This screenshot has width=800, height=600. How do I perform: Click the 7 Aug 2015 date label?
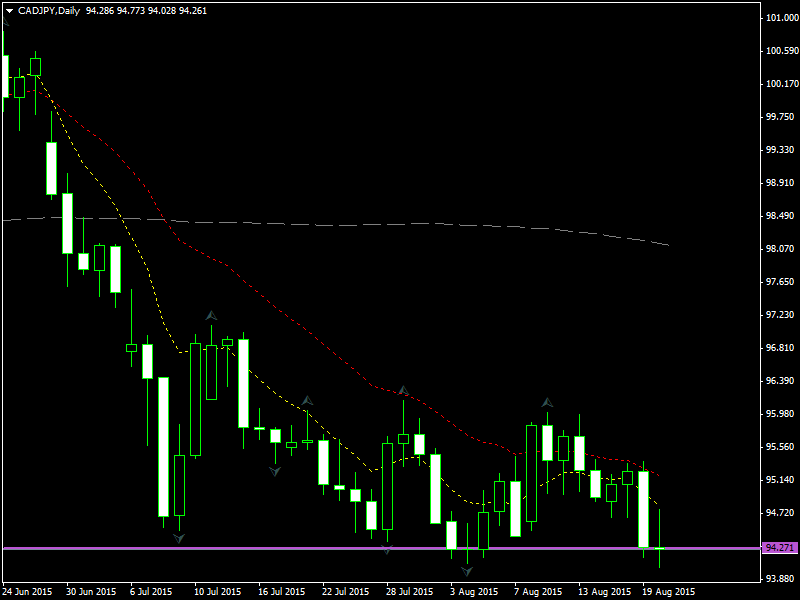pos(538,592)
